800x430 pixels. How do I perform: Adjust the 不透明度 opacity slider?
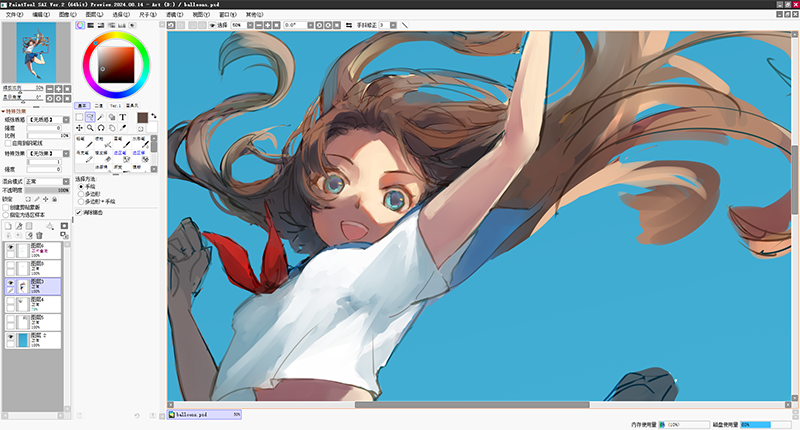[47, 190]
